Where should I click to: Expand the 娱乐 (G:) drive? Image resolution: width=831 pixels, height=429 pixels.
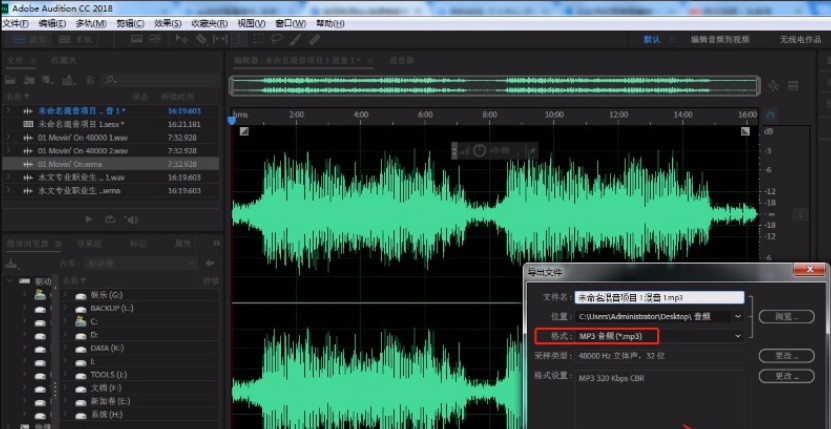(65, 294)
